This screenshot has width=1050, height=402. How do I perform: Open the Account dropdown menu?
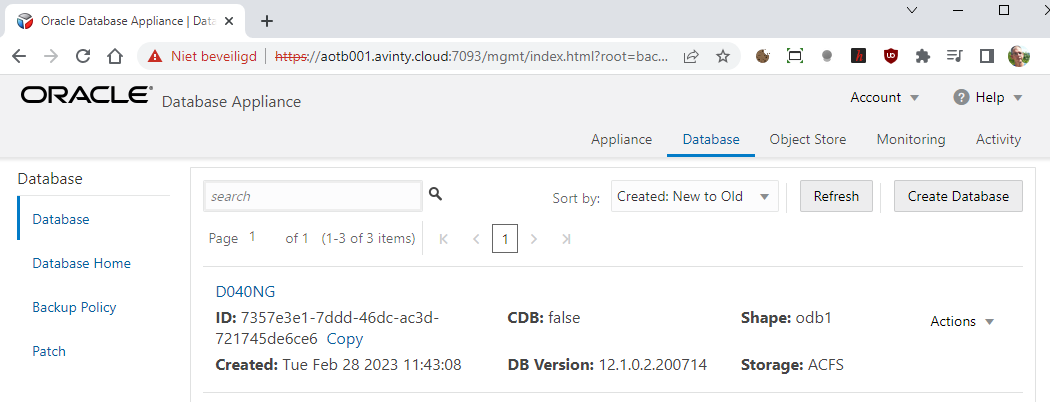coord(884,97)
